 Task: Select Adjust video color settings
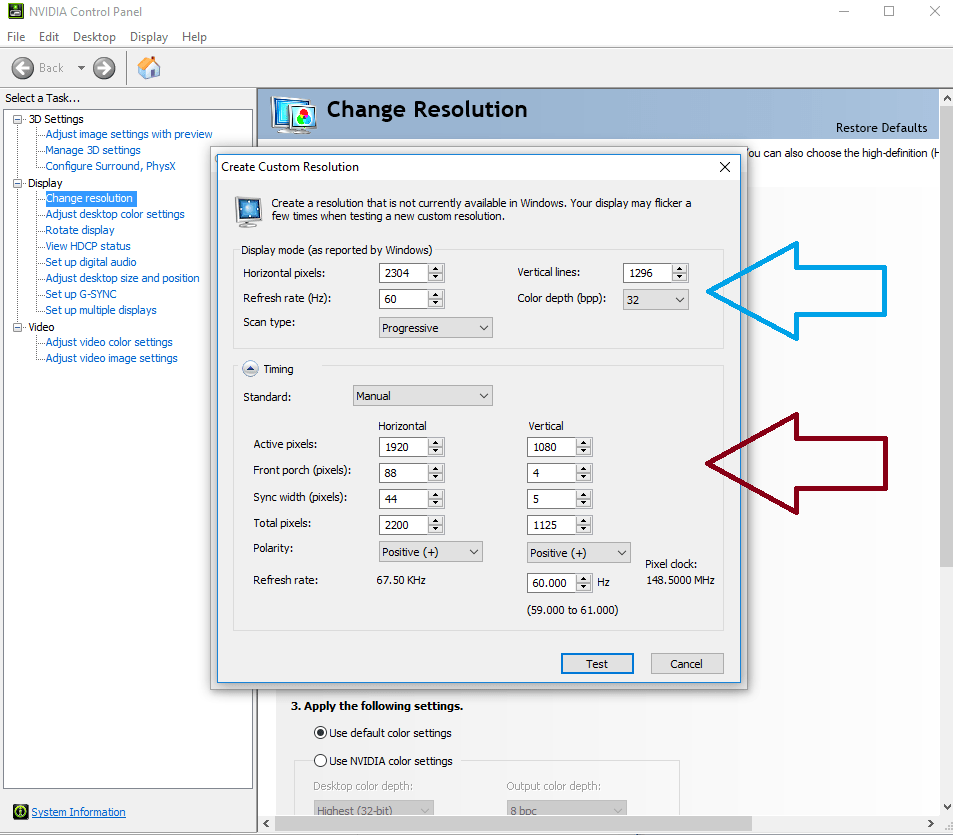coord(109,342)
